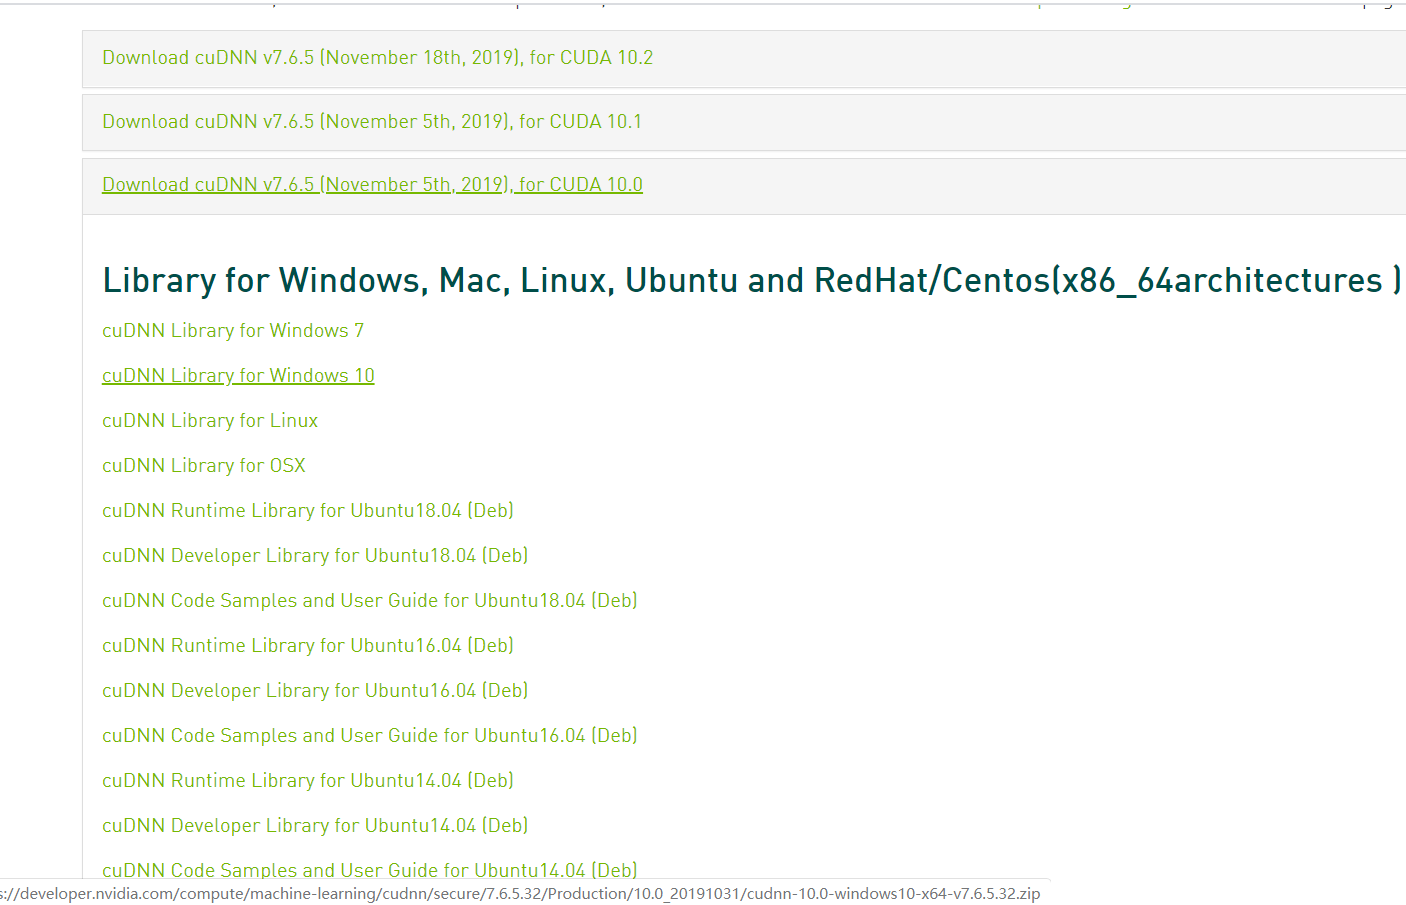Download cuDNN Runtime Library for Ubuntu16.04 Deb
Viewport: 1406px width, 905px height.
308,646
